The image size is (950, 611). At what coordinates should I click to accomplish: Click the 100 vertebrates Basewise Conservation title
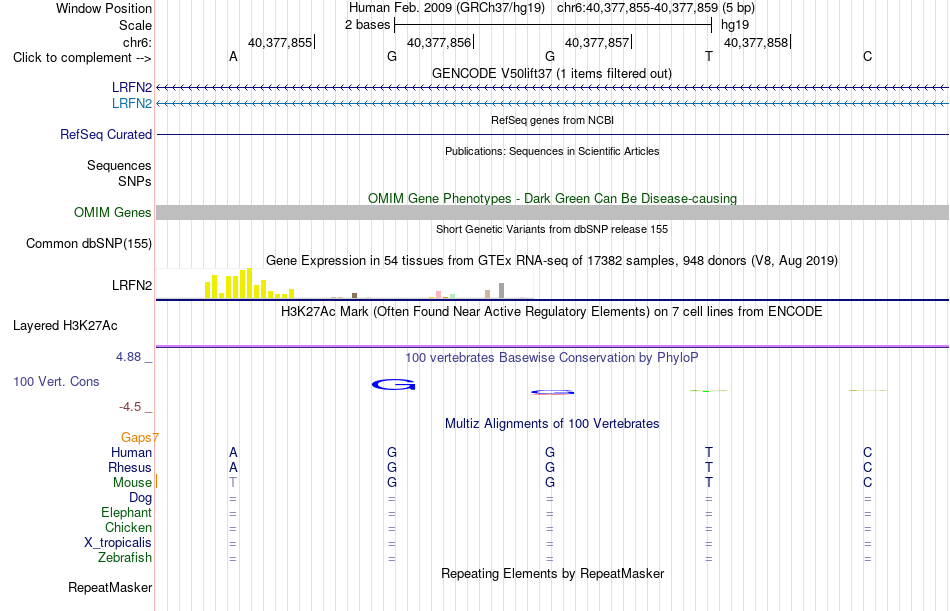552,358
